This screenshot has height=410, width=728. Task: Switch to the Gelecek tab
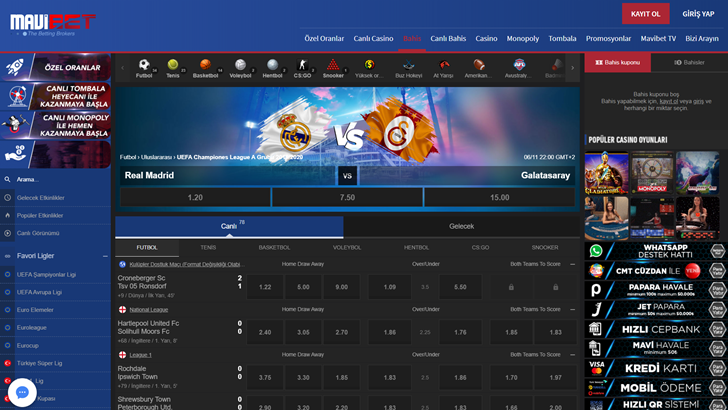pyautogui.click(x=462, y=227)
